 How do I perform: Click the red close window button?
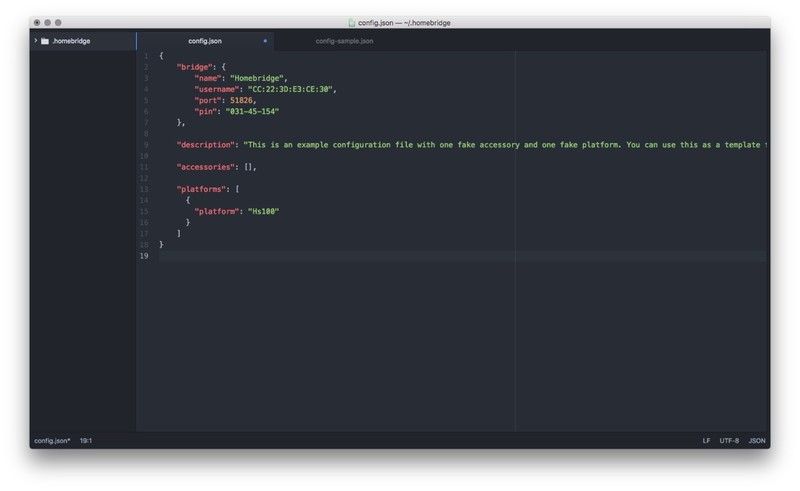click(x=37, y=22)
